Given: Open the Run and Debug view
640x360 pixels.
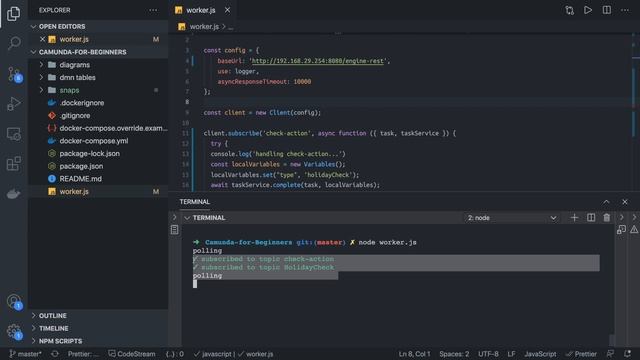Looking at the screenshot, I should point(13,104).
